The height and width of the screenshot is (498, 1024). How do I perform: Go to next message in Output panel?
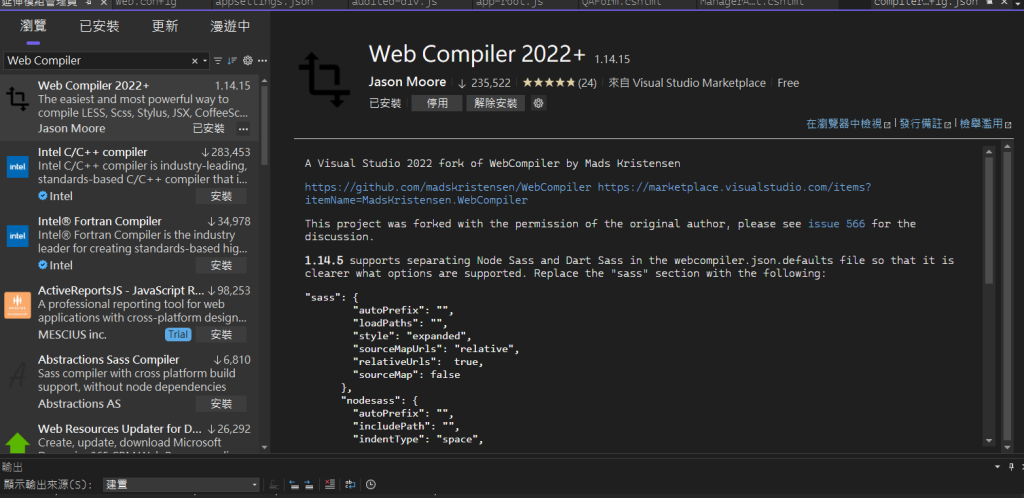[308, 484]
